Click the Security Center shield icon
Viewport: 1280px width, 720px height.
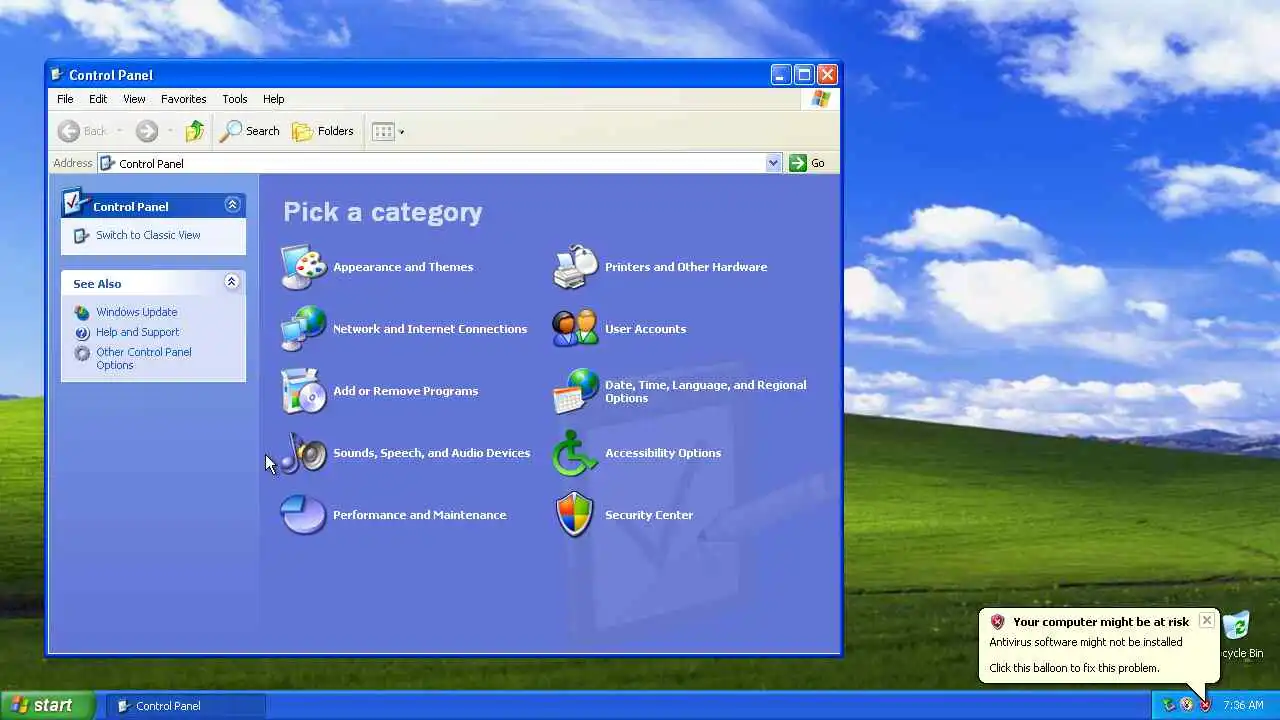(x=575, y=515)
